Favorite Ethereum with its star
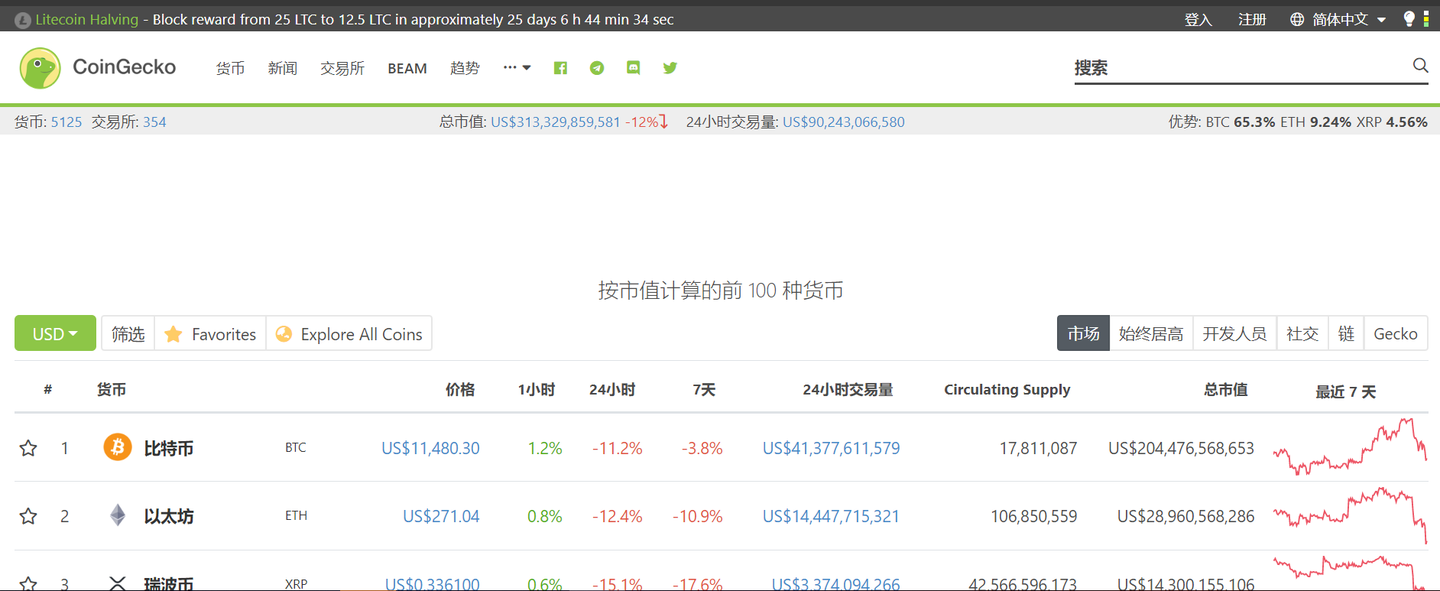 point(28,516)
